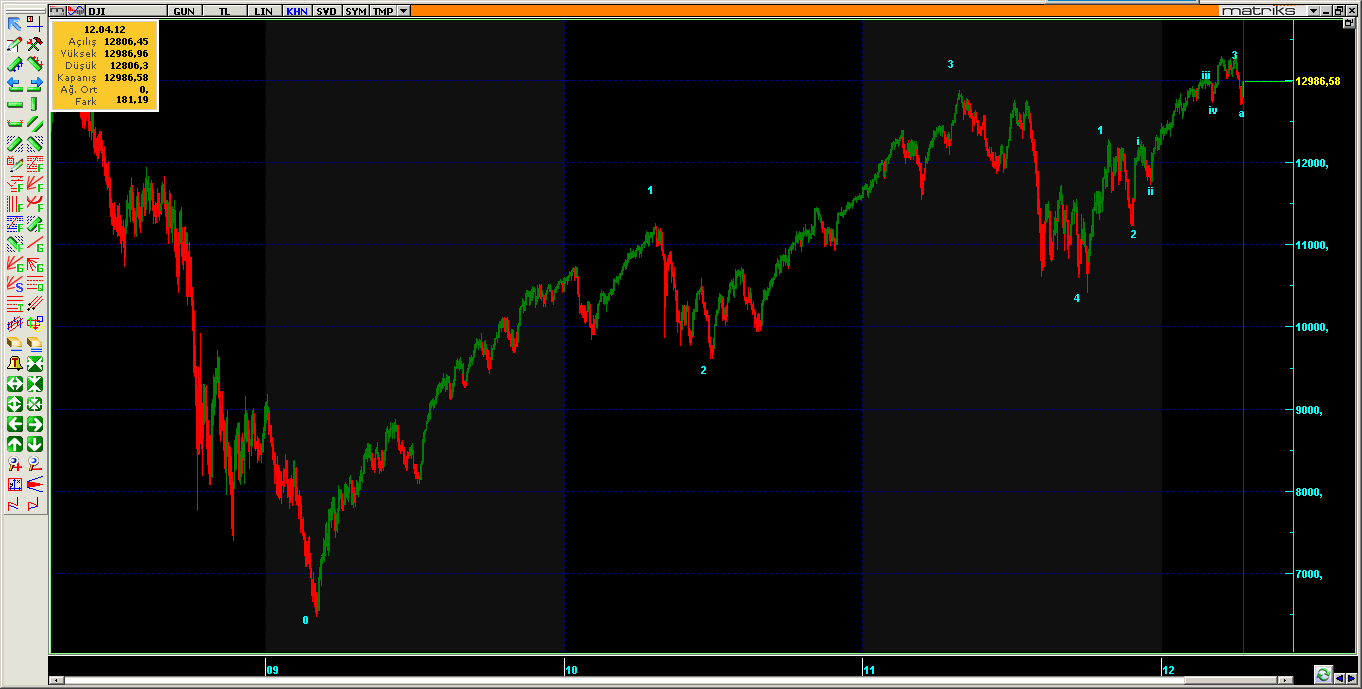The height and width of the screenshot is (689, 1362).
Task: Click the SYM button
Action: (356, 10)
